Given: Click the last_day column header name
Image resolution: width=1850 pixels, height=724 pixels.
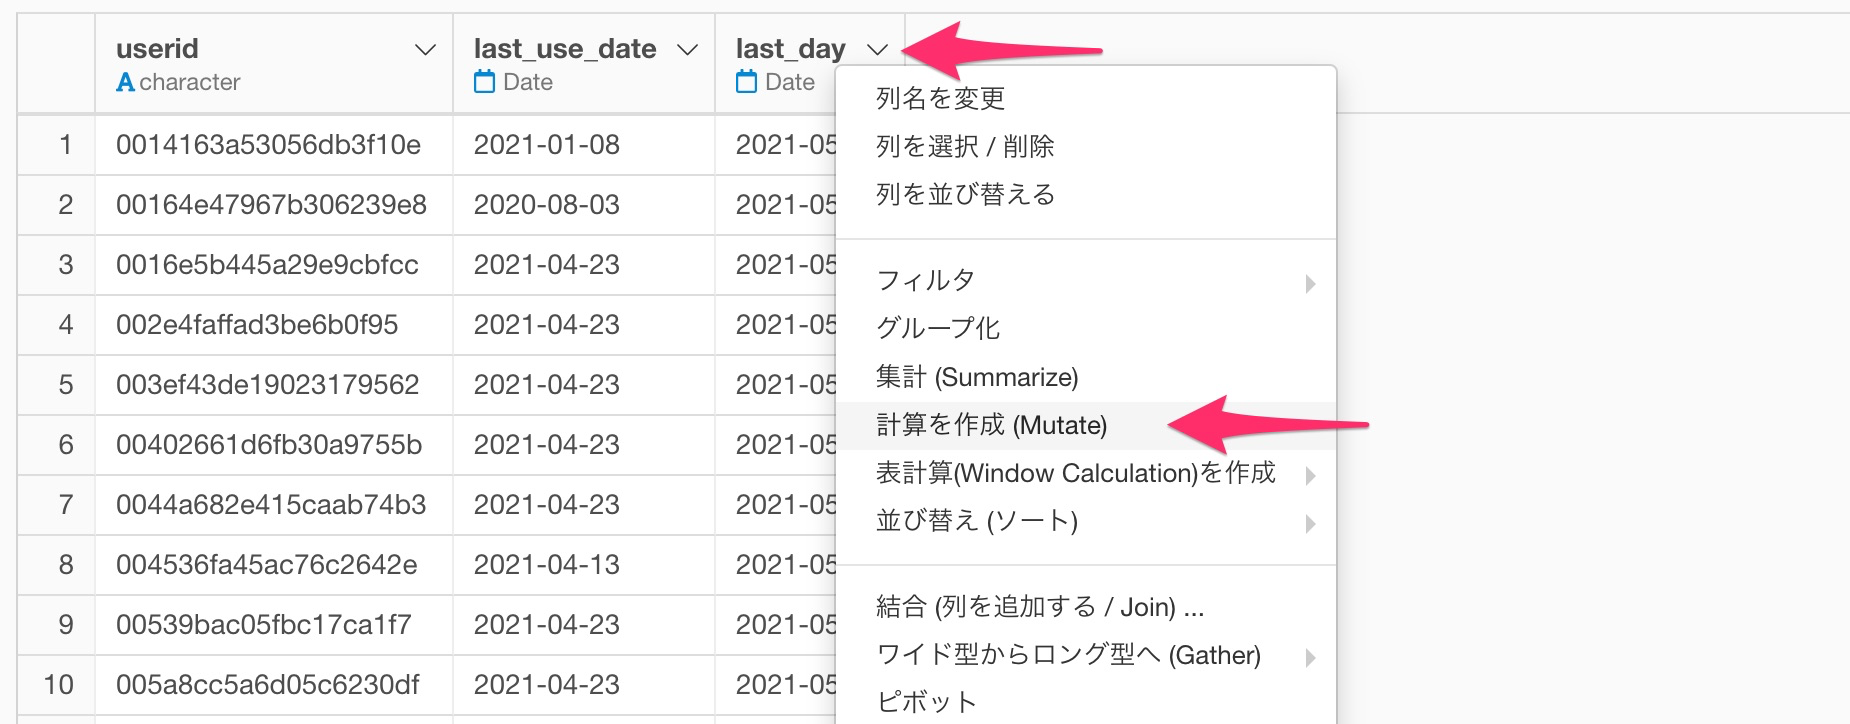Looking at the screenshot, I should coord(791,49).
